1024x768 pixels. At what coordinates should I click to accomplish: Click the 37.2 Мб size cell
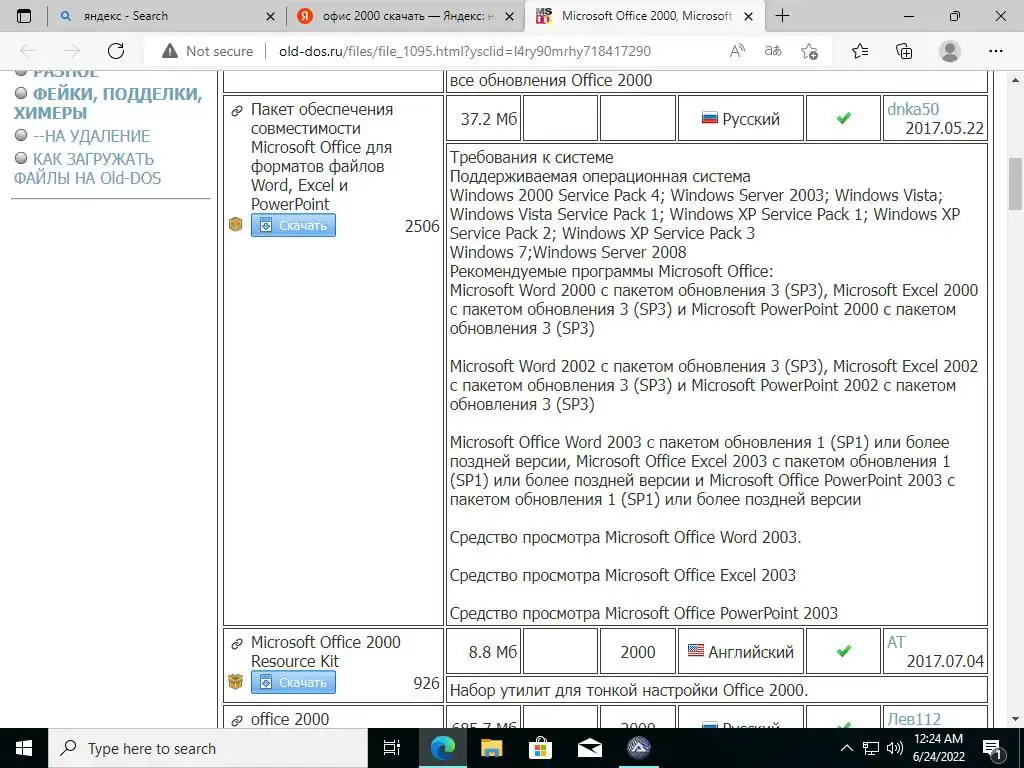point(484,119)
